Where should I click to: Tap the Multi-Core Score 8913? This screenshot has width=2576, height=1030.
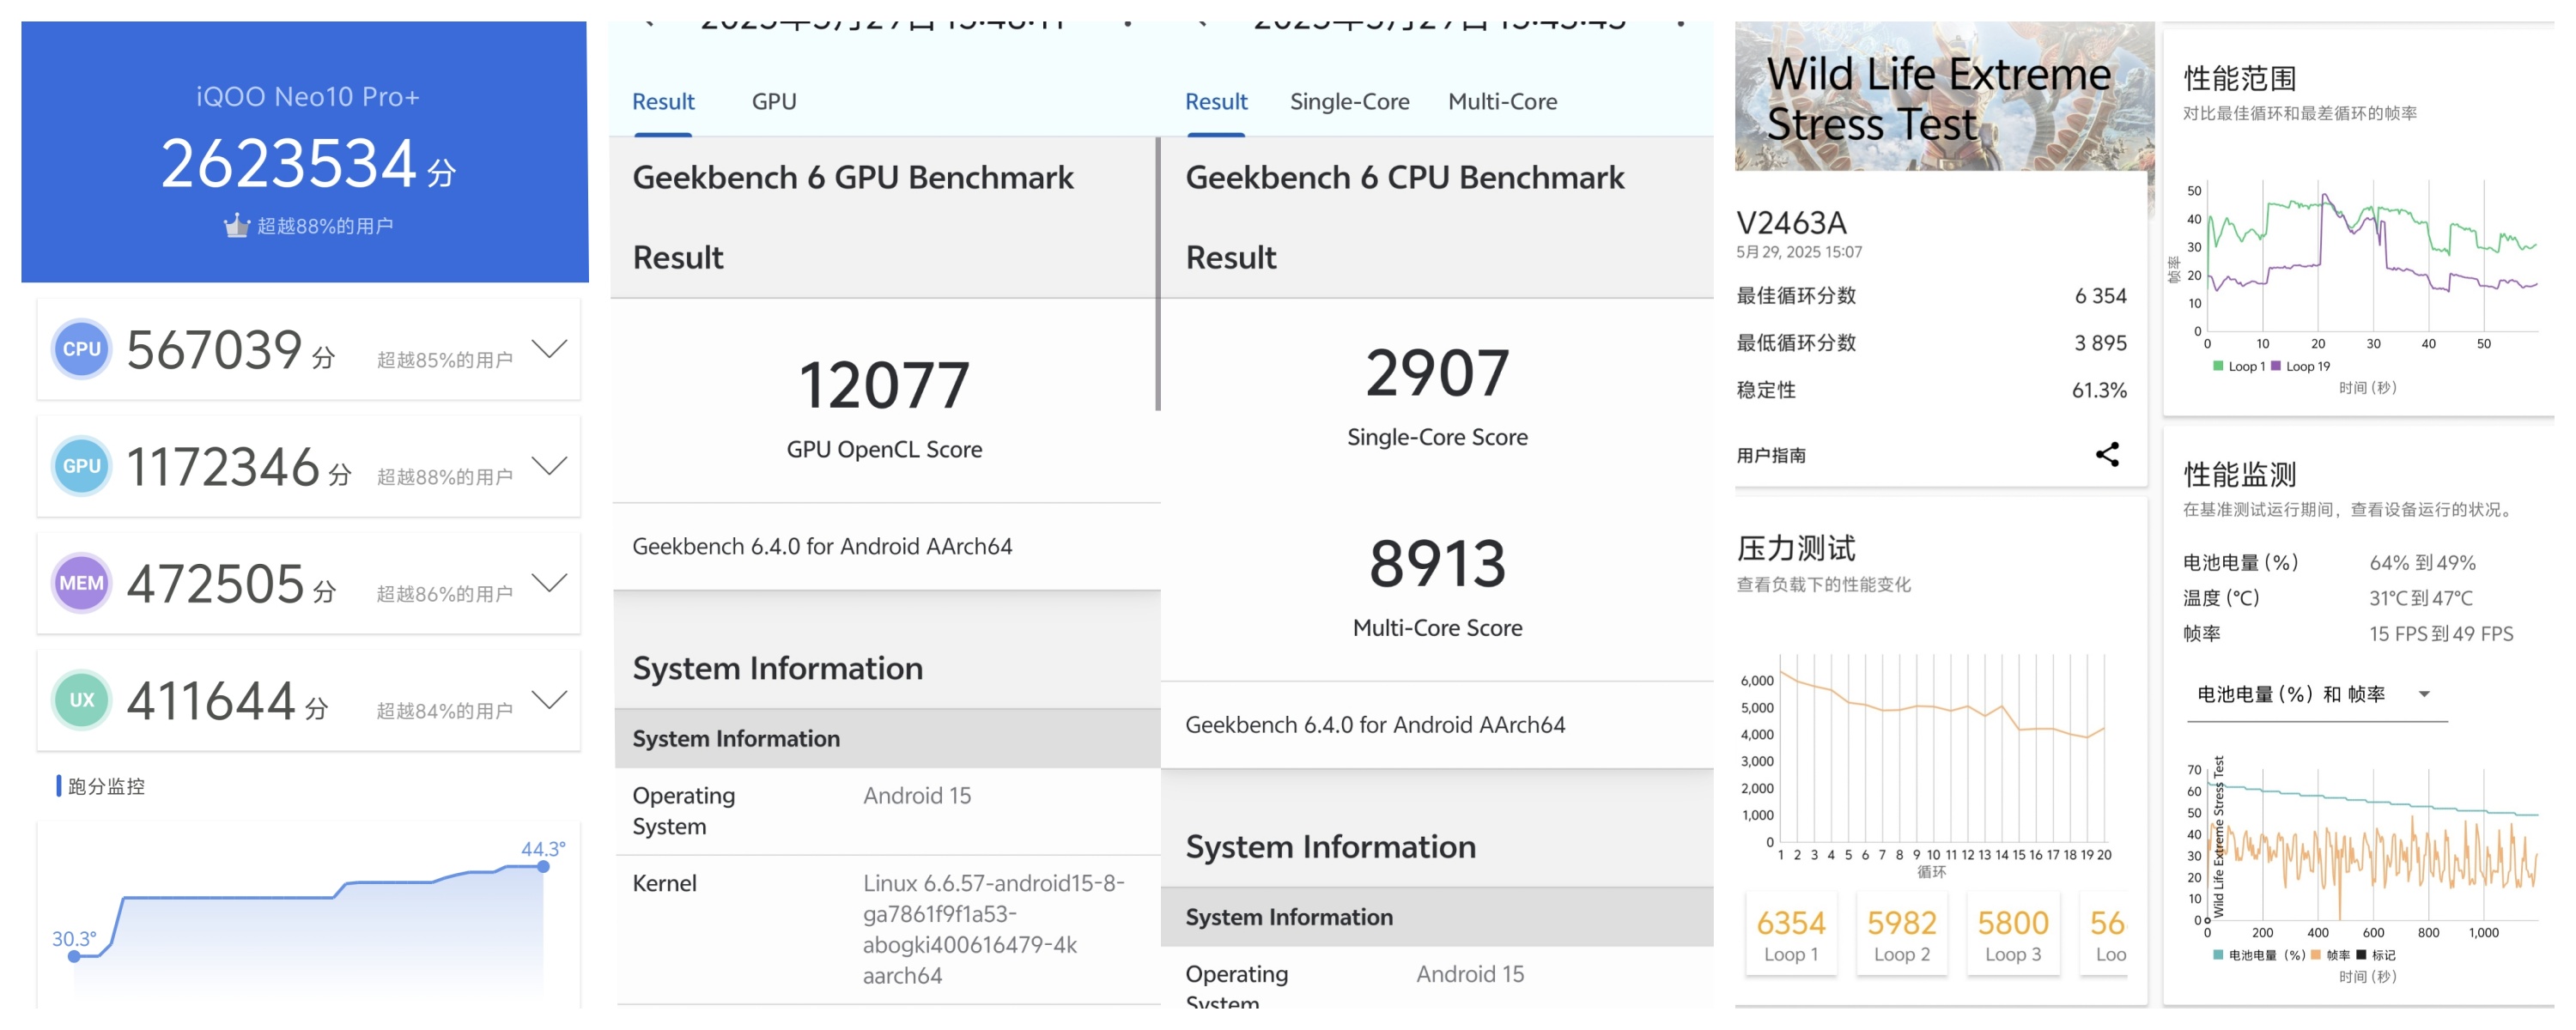tap(1437, 564)
